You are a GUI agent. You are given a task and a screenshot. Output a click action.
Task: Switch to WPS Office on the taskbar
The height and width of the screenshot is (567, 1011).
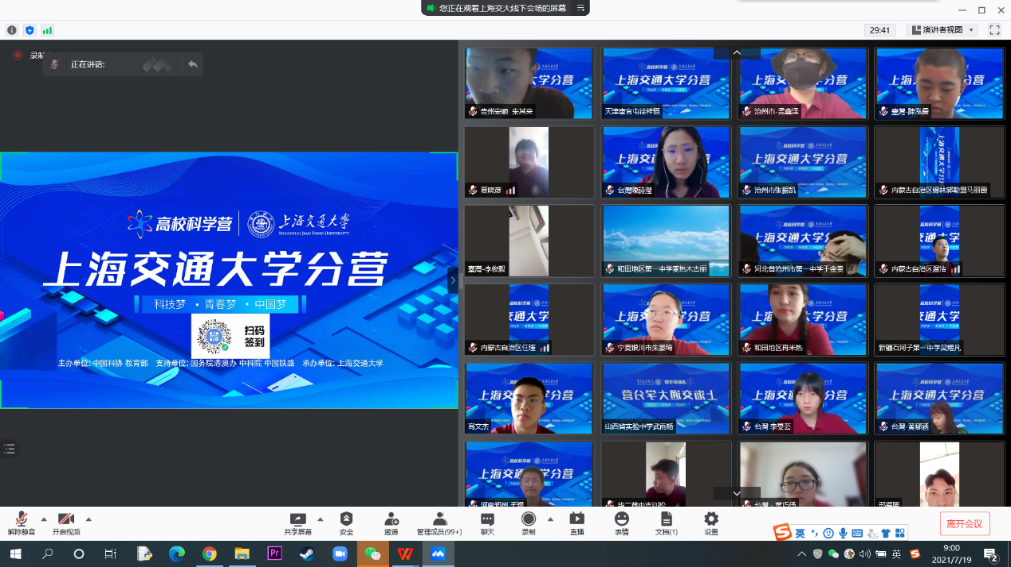pos(405,553)
